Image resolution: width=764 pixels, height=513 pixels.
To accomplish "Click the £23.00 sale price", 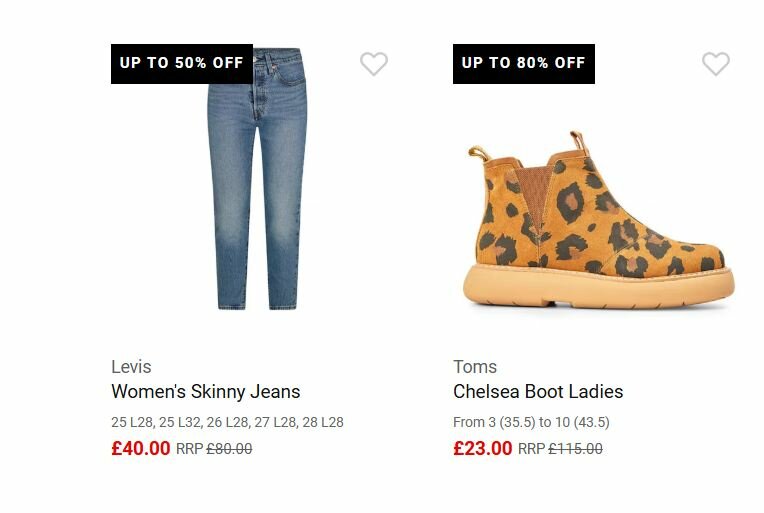I will [x=483, y=449].
